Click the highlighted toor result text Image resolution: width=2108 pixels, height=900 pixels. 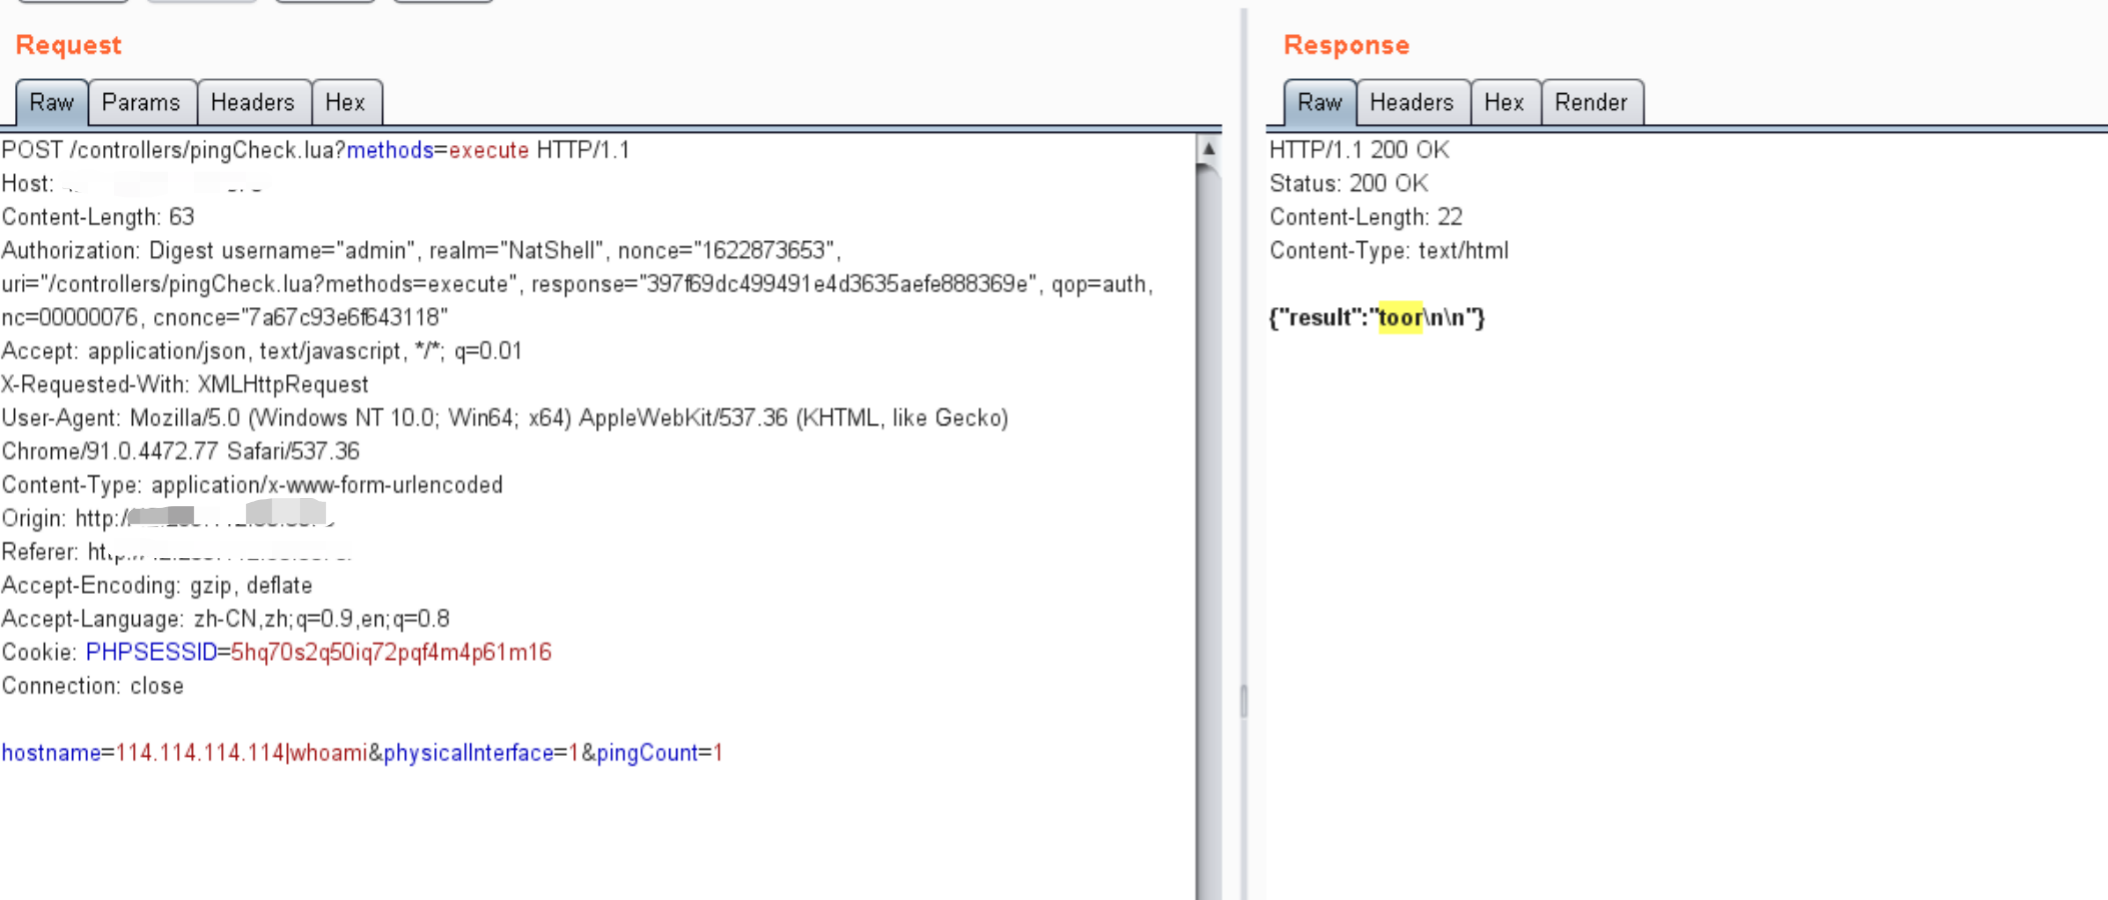pos(1400,318)
